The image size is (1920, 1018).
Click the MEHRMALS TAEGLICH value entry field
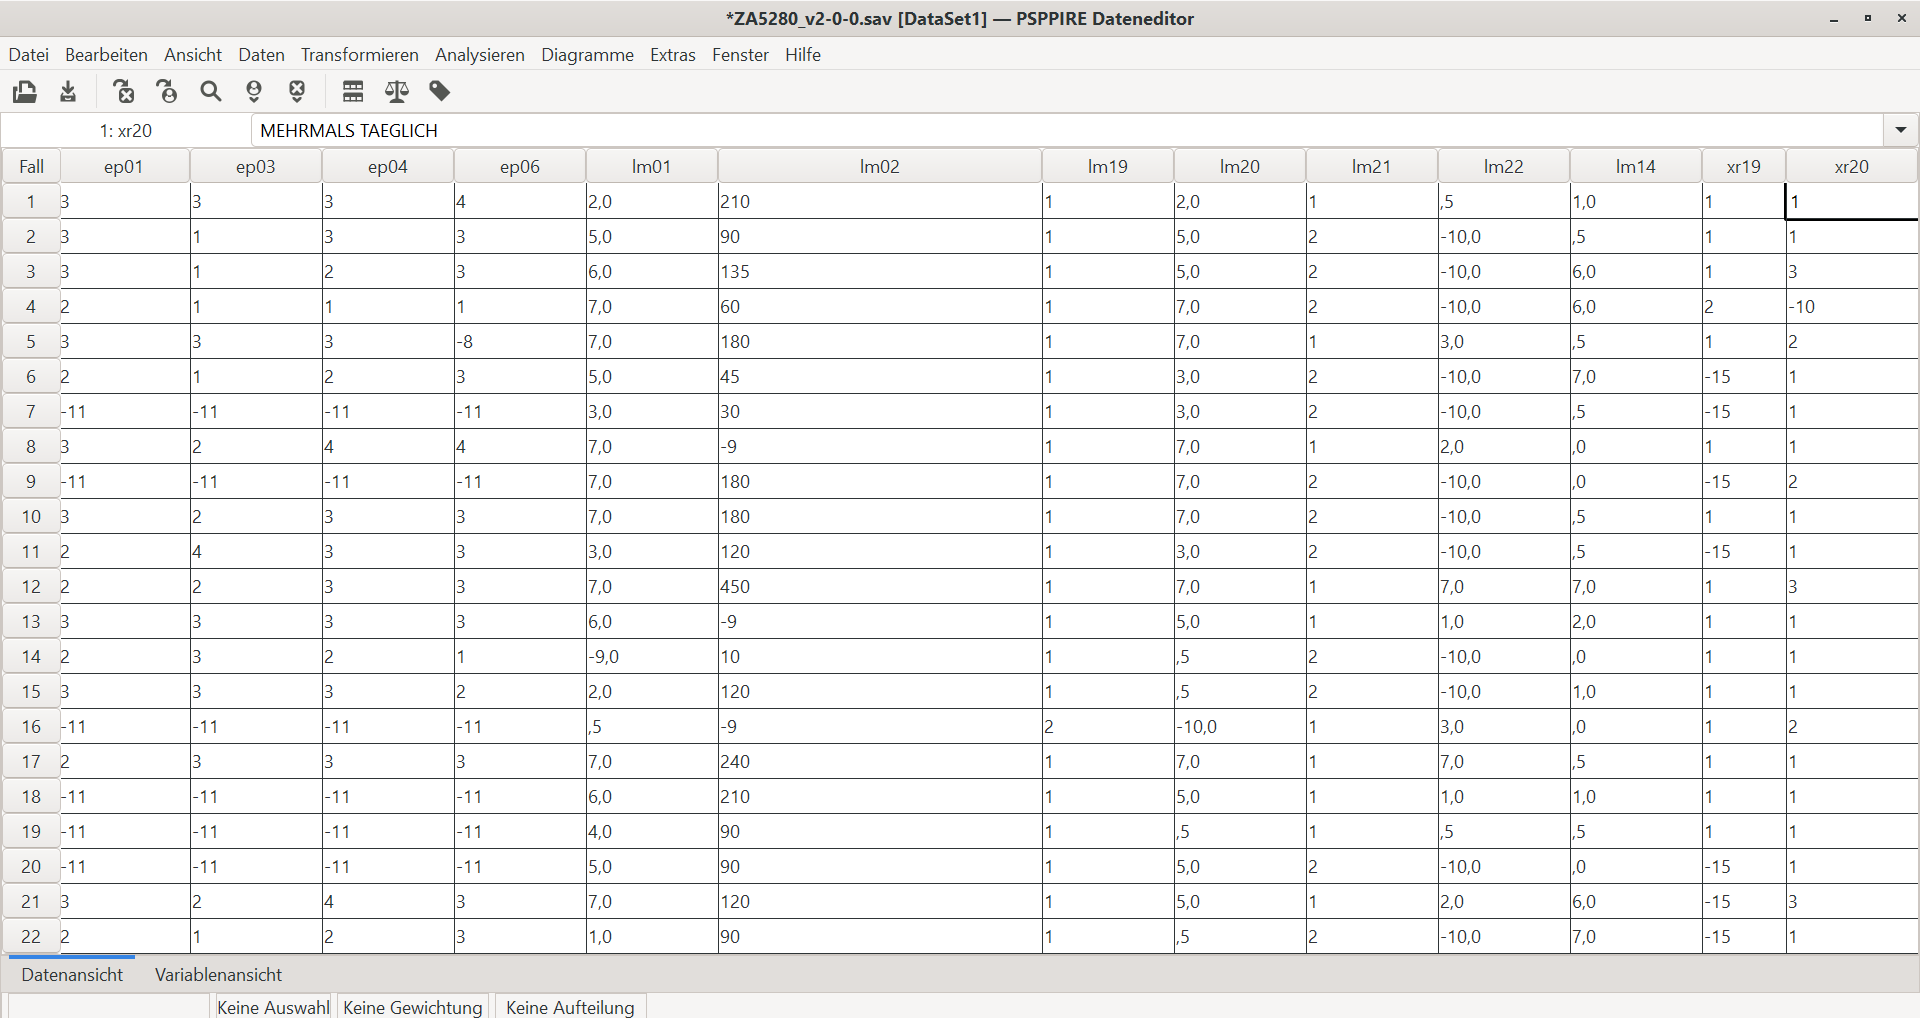pyautogui.click(x=1067, y=130)
